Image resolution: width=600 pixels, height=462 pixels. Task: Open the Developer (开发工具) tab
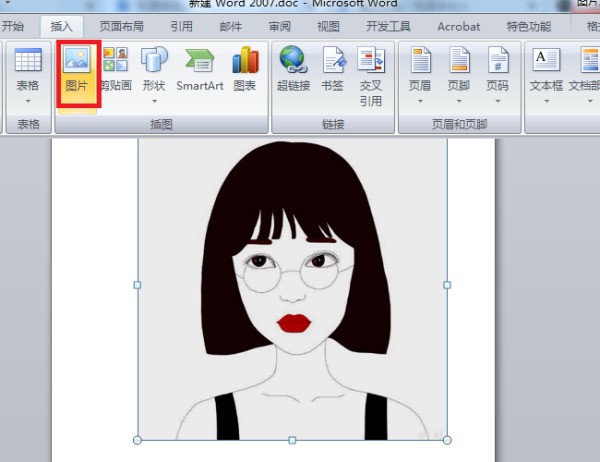(388, 27)
